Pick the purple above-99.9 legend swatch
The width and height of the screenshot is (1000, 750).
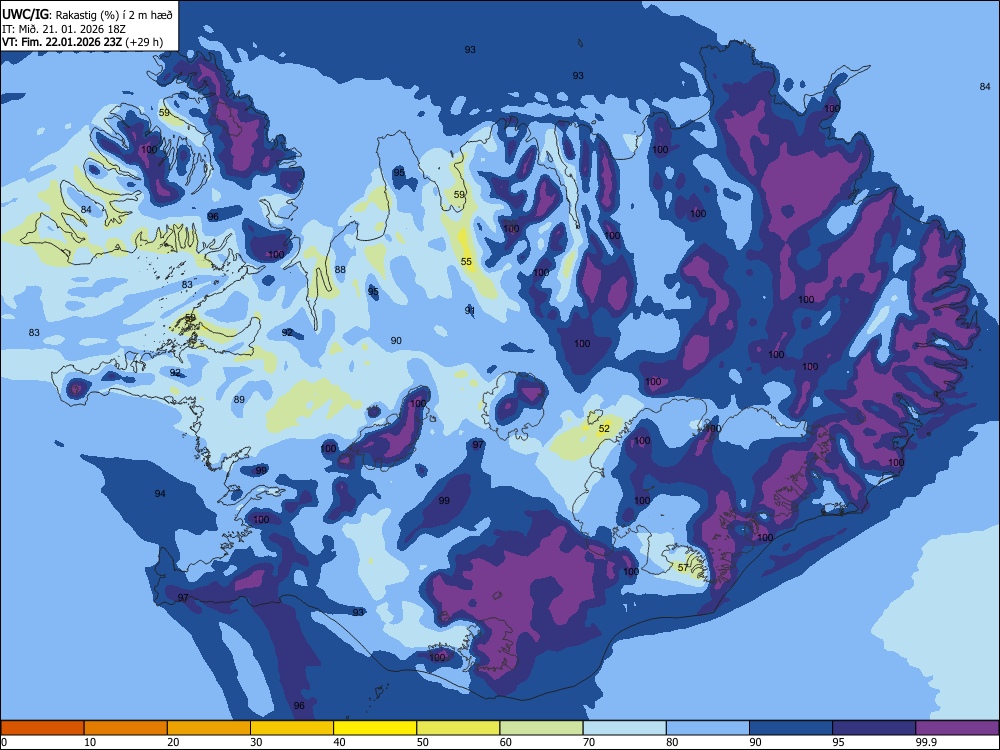(x=957, y=728)
